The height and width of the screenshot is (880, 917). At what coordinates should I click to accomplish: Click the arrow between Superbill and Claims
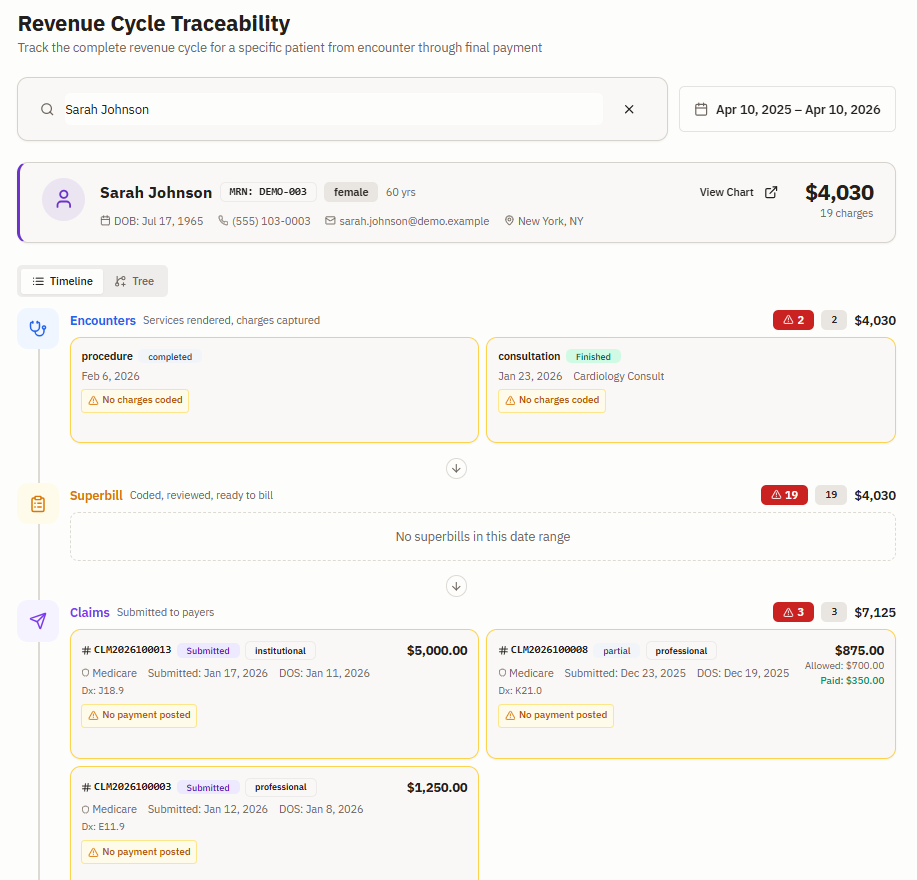456,586
